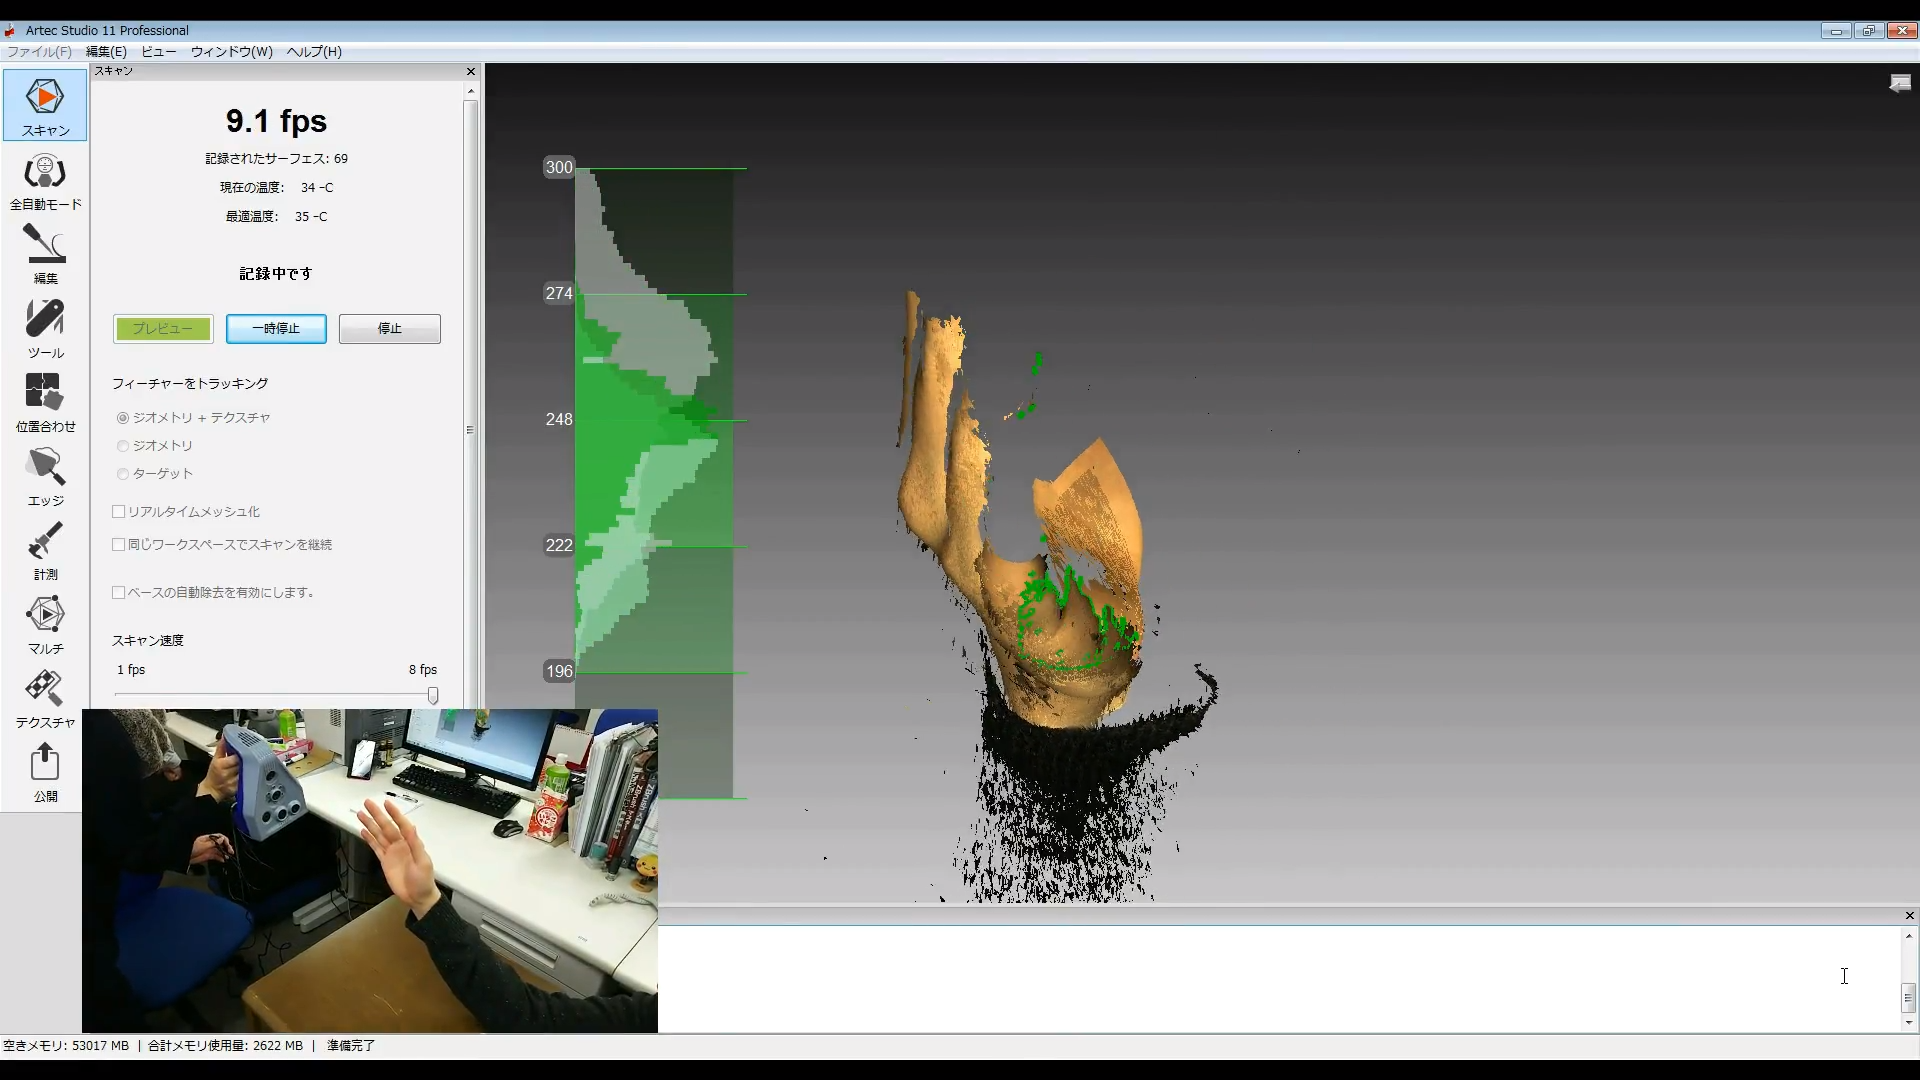Click the scan panel splitter grip
The image size is (1920, 1080).
[469, 430]
